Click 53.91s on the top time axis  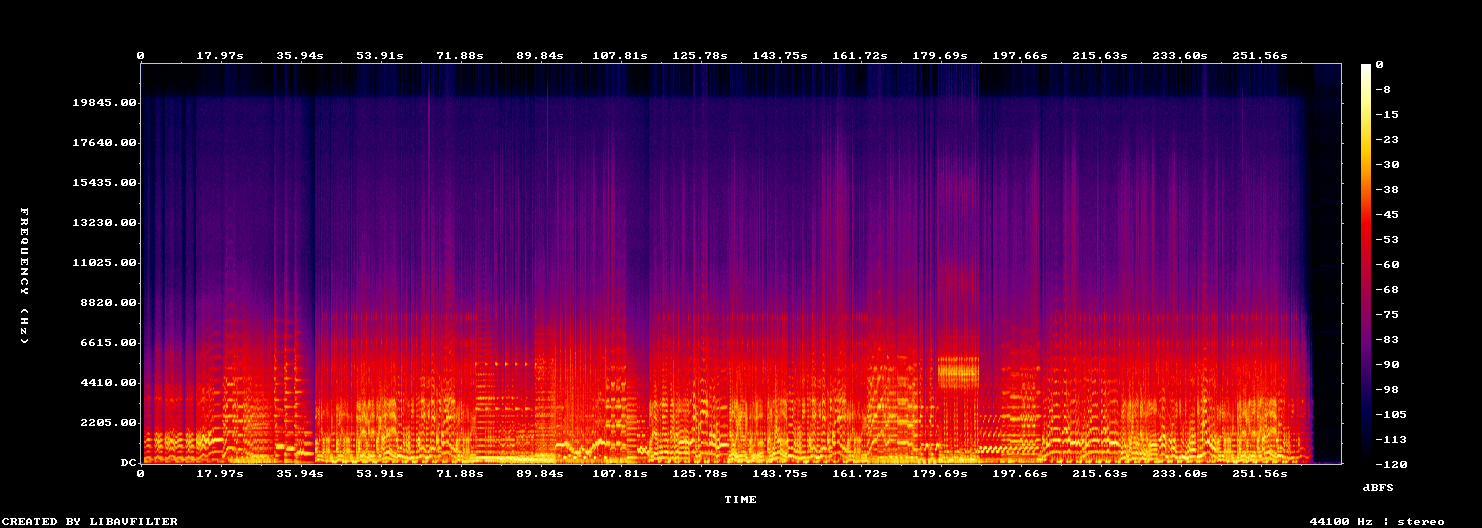[x=380, y=56]
